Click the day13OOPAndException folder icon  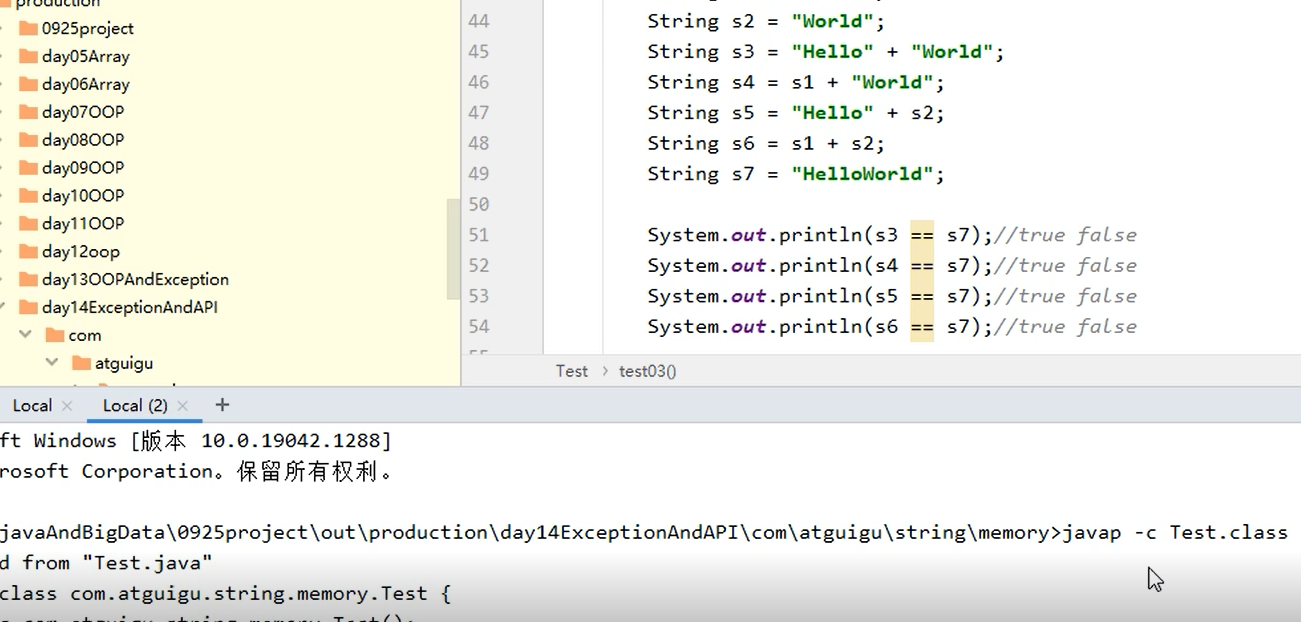29,279
